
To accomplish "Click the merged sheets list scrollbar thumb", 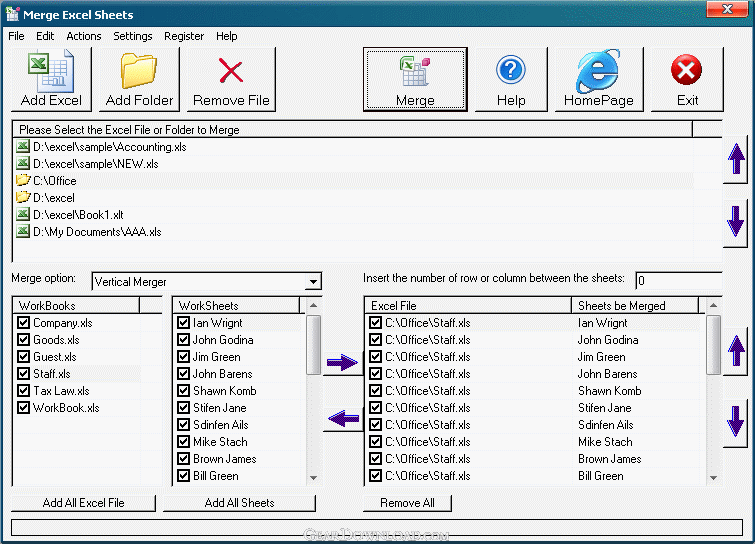I will [714, 345].
